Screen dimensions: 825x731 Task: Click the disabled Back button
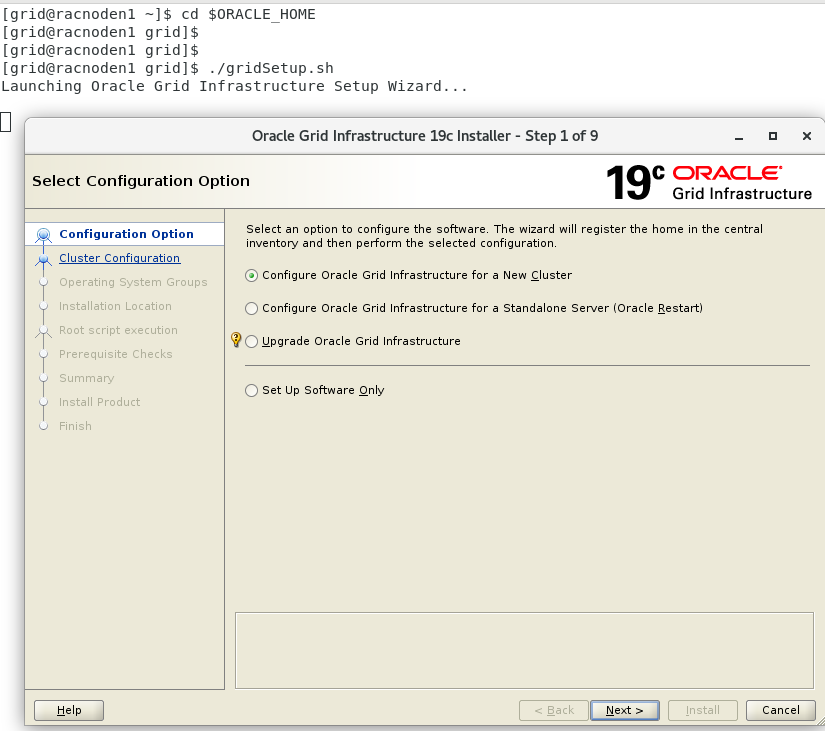pos(554,710)
